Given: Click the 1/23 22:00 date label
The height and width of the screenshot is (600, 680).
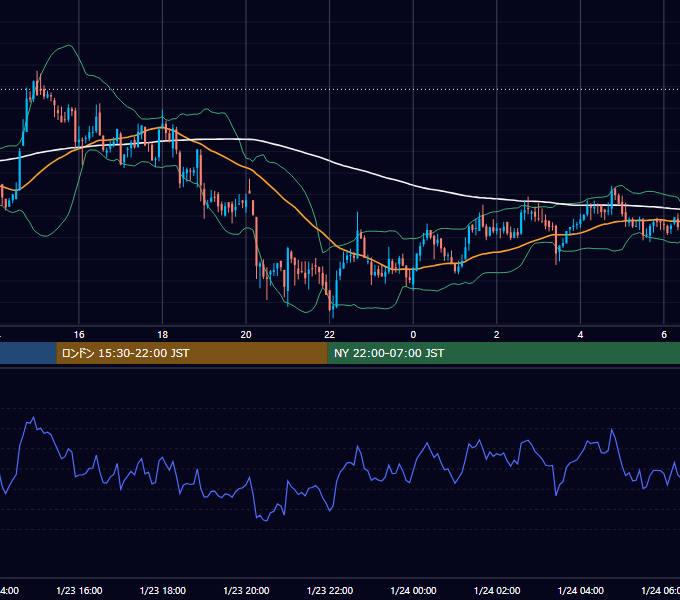Looking at the screenshot, I should coord(330,590).
